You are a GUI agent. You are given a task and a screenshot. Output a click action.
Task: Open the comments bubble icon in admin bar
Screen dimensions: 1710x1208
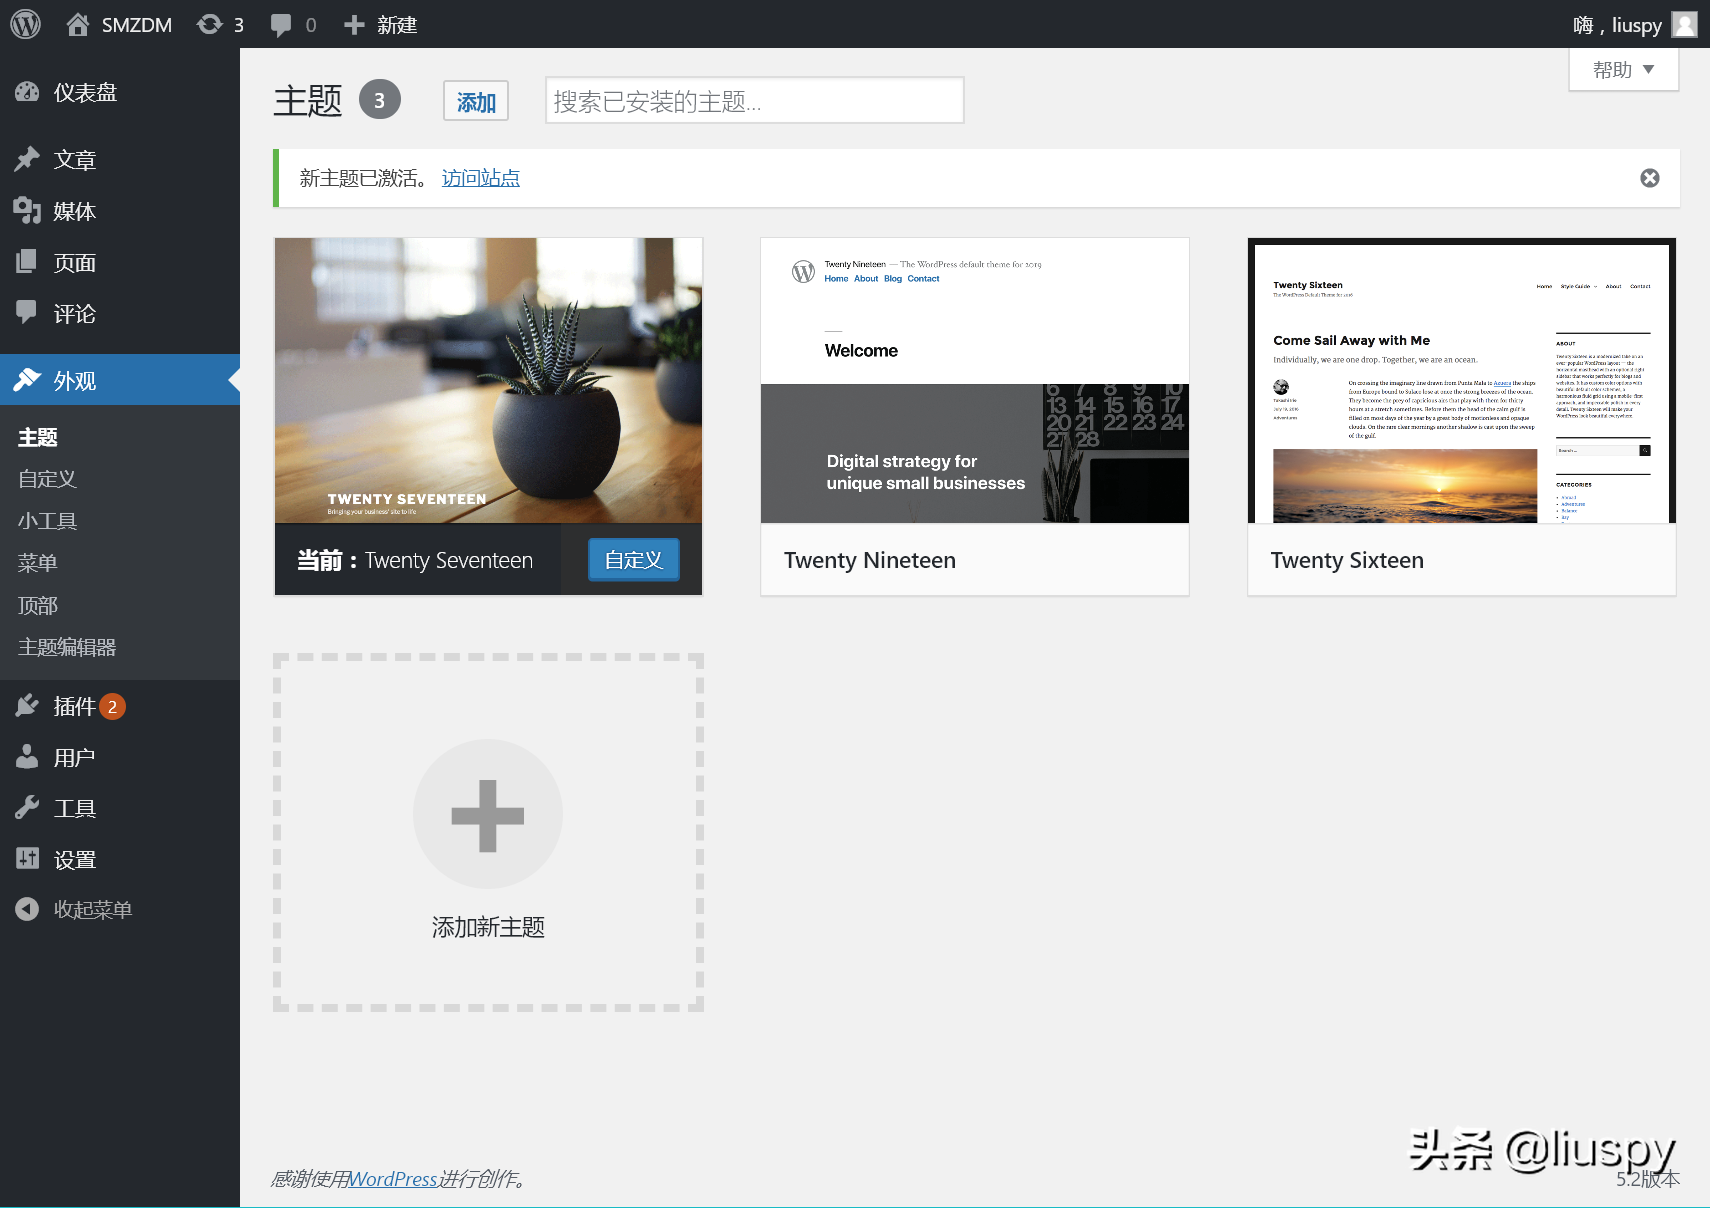click(x=282, y=25)
